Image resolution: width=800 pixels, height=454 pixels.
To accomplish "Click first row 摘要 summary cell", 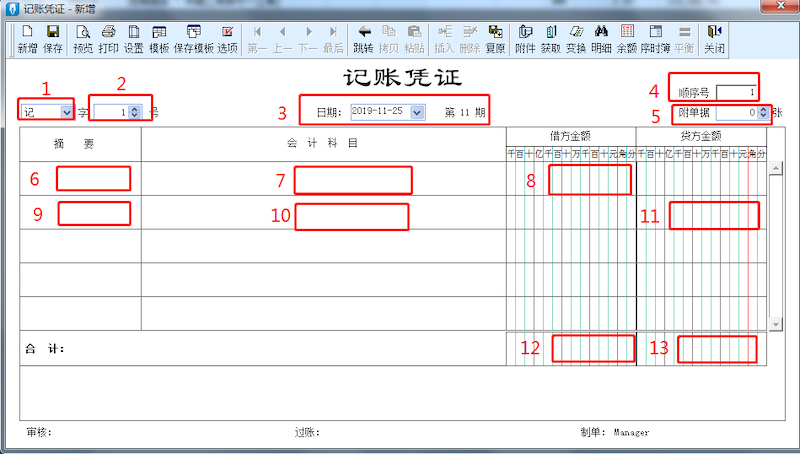I will (x=81, y=179).
